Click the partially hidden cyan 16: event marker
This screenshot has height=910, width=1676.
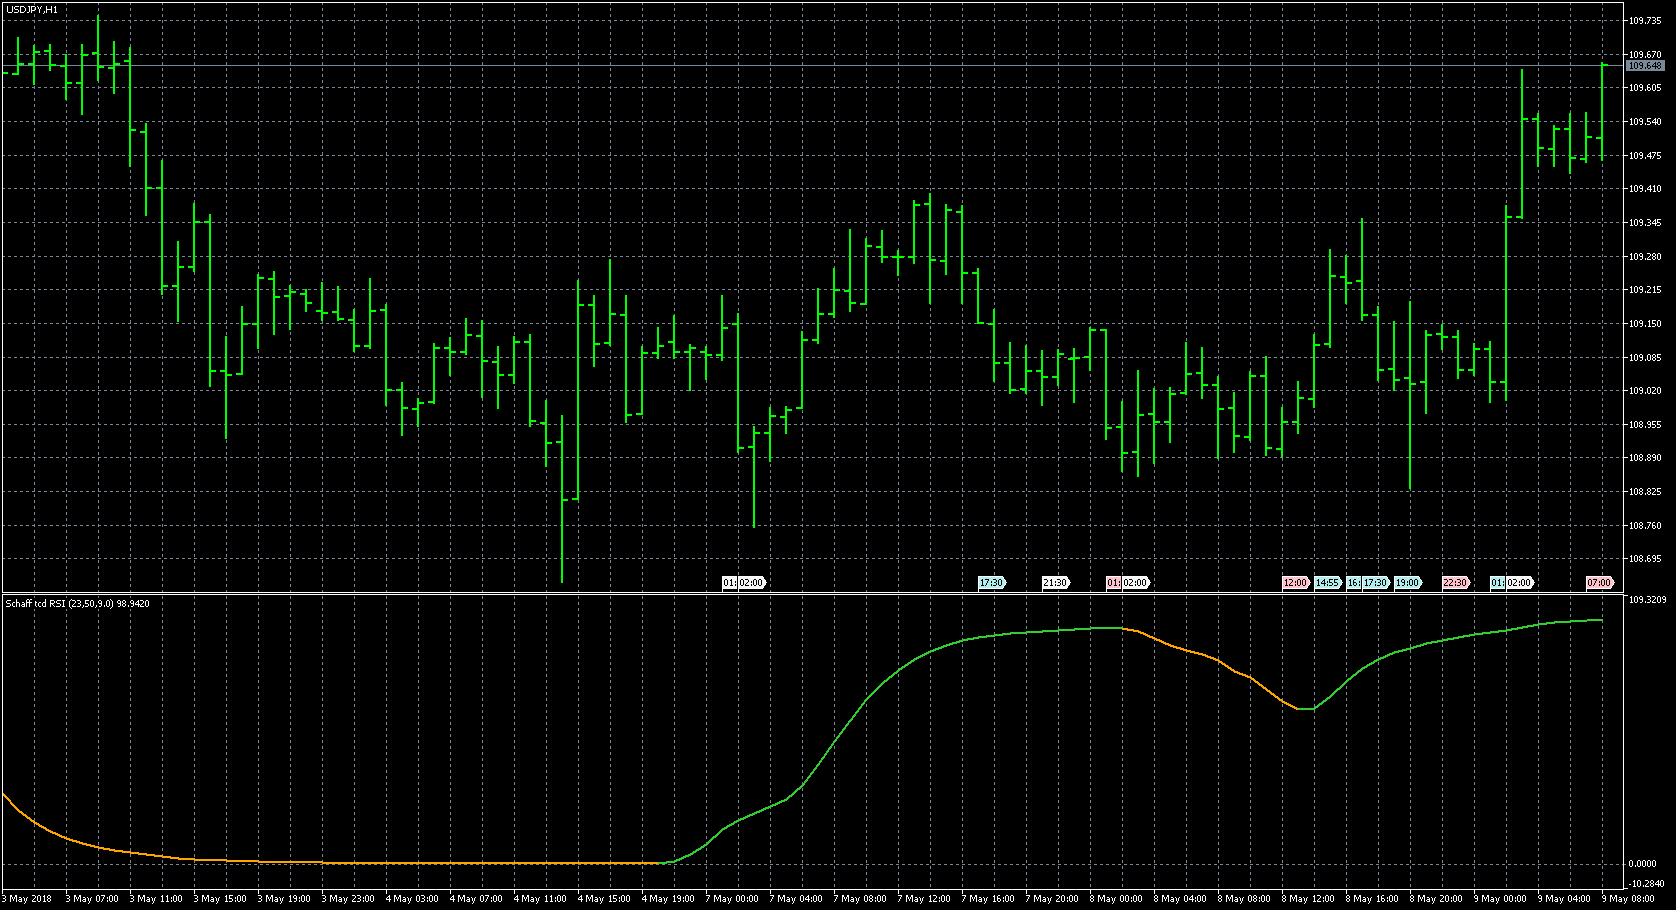pyautogui.click(x=1353, y=583)
